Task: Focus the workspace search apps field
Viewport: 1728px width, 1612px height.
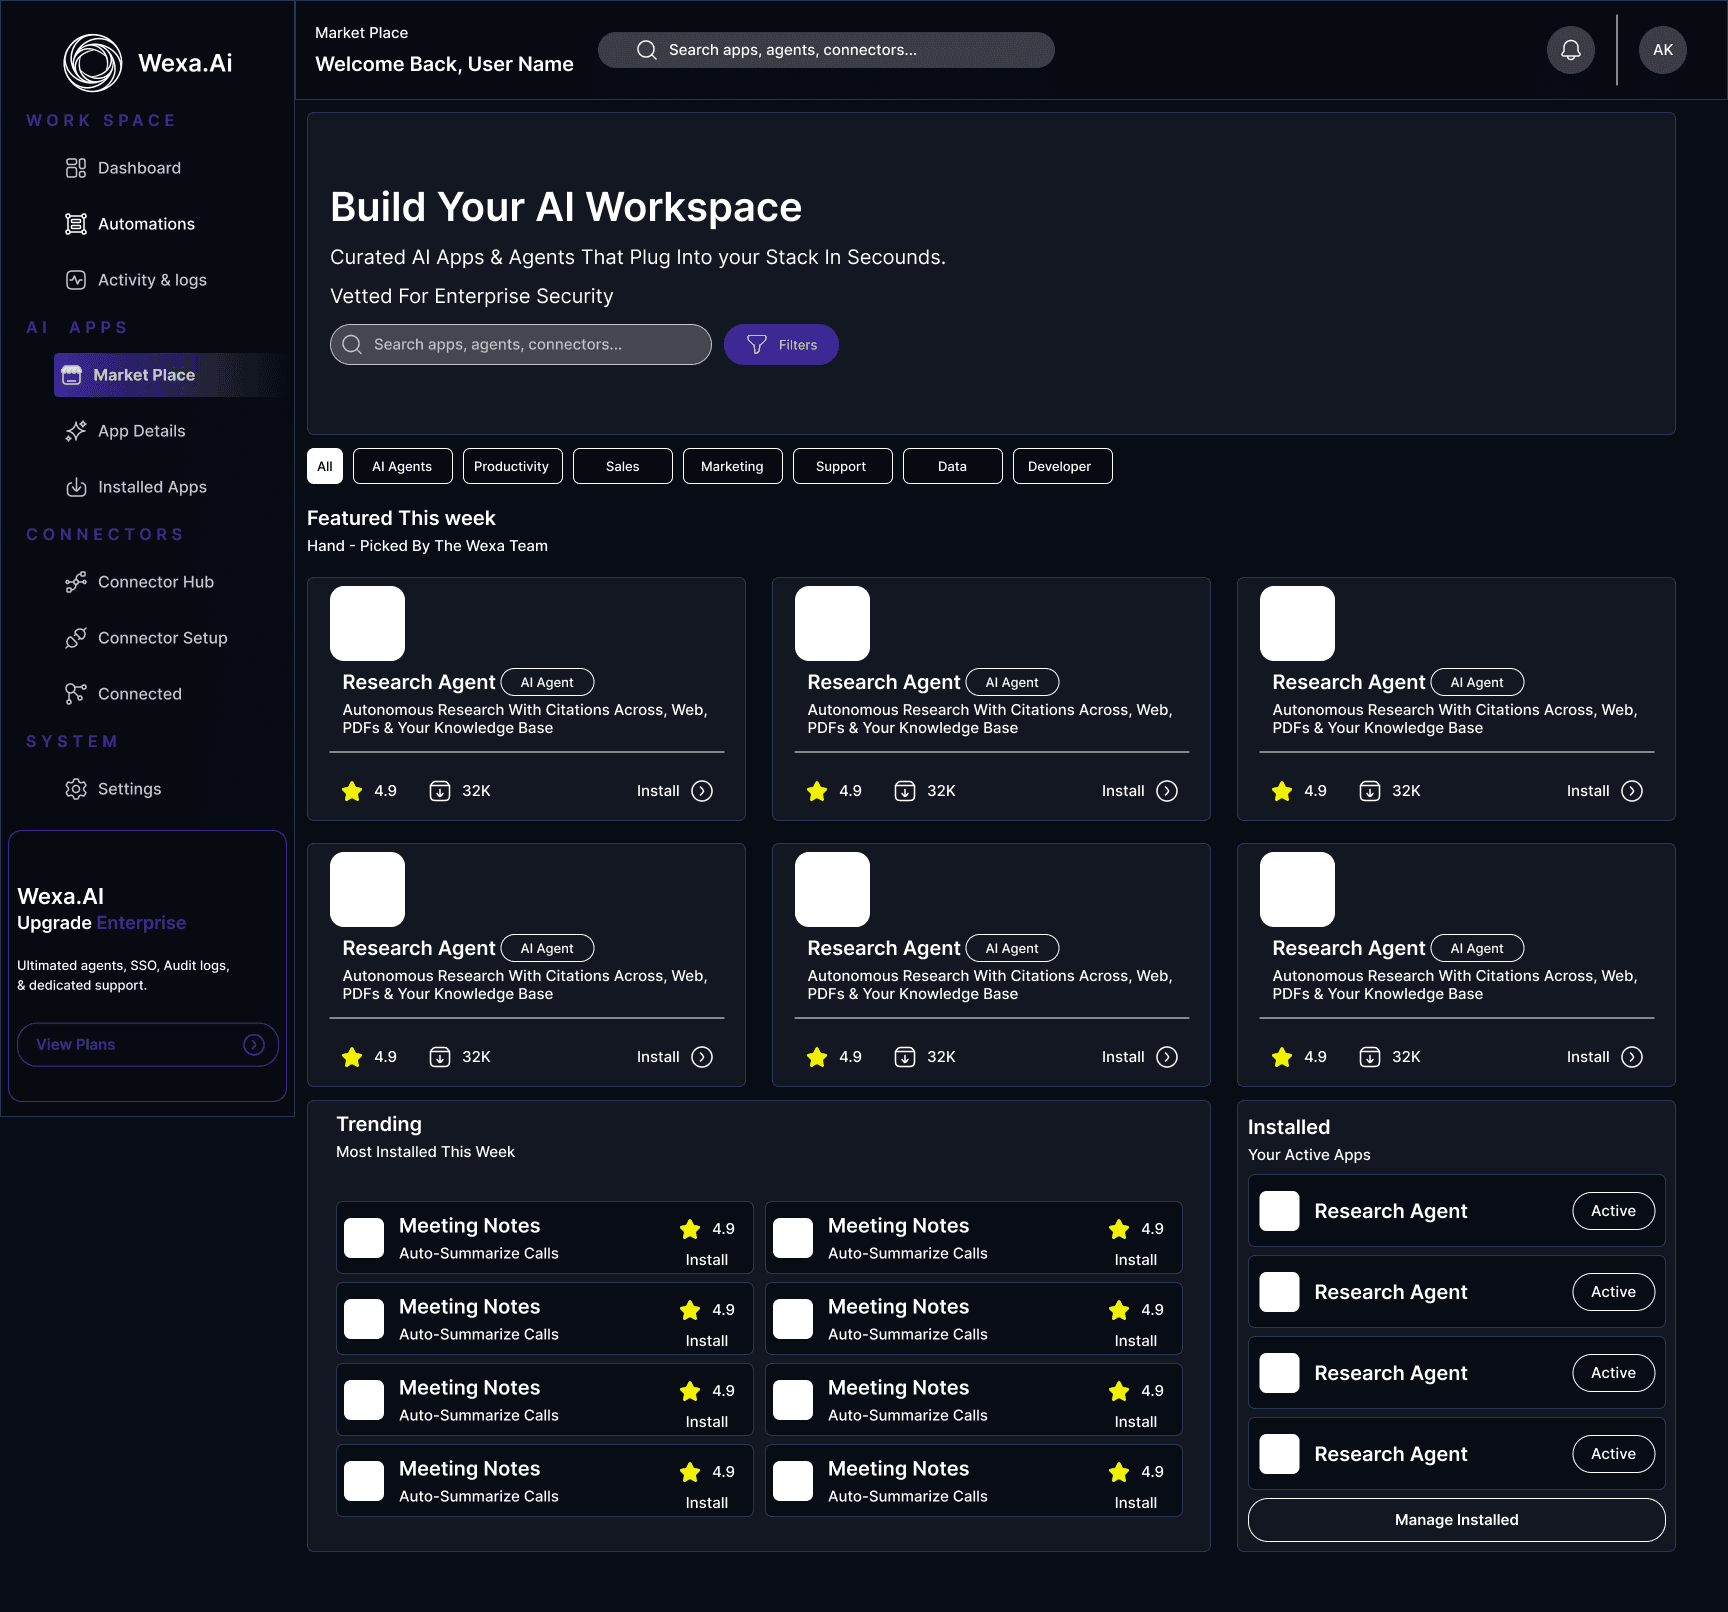Action: tap(520, 345)
